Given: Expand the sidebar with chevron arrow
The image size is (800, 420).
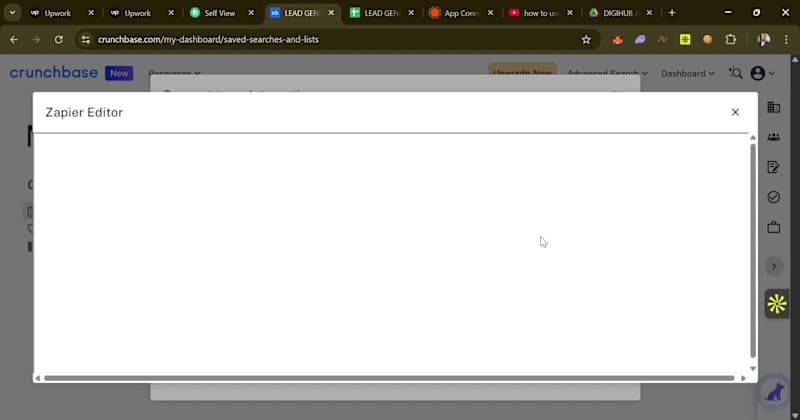Looking at the screenshot, I should pos(774,266).
